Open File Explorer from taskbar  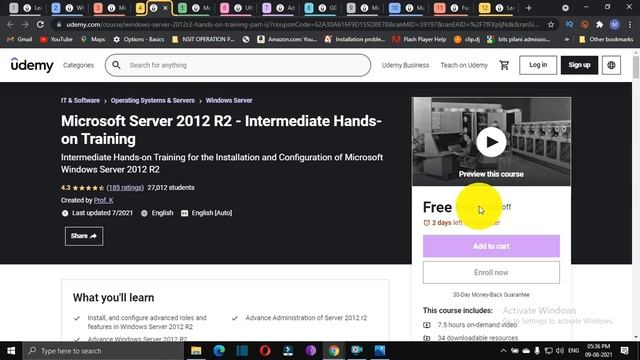click(x=196, y=351)
